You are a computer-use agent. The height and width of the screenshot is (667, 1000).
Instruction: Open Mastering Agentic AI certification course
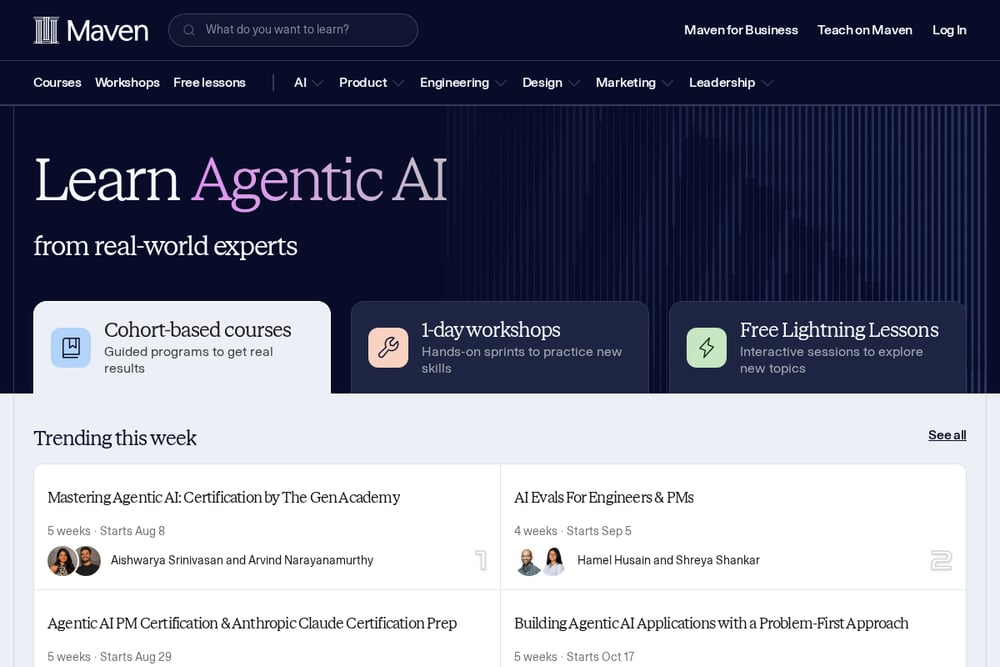[x=224, y=497]
